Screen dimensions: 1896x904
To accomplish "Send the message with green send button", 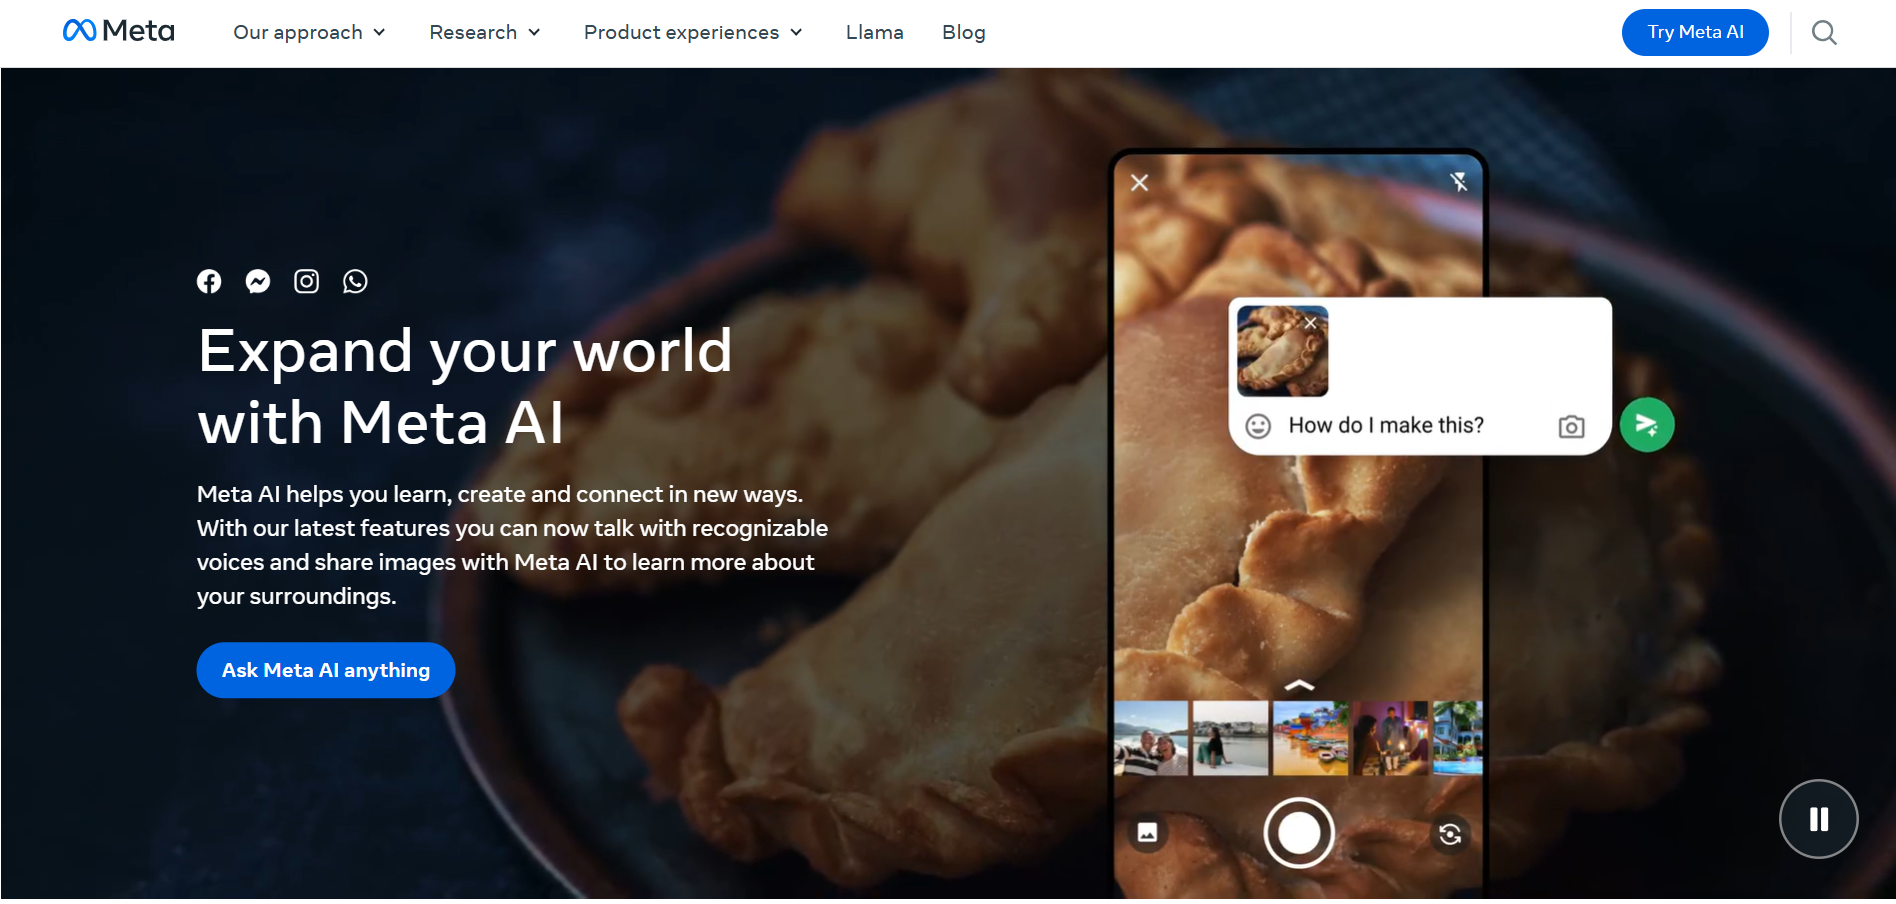I will [x=1647, y=425].
